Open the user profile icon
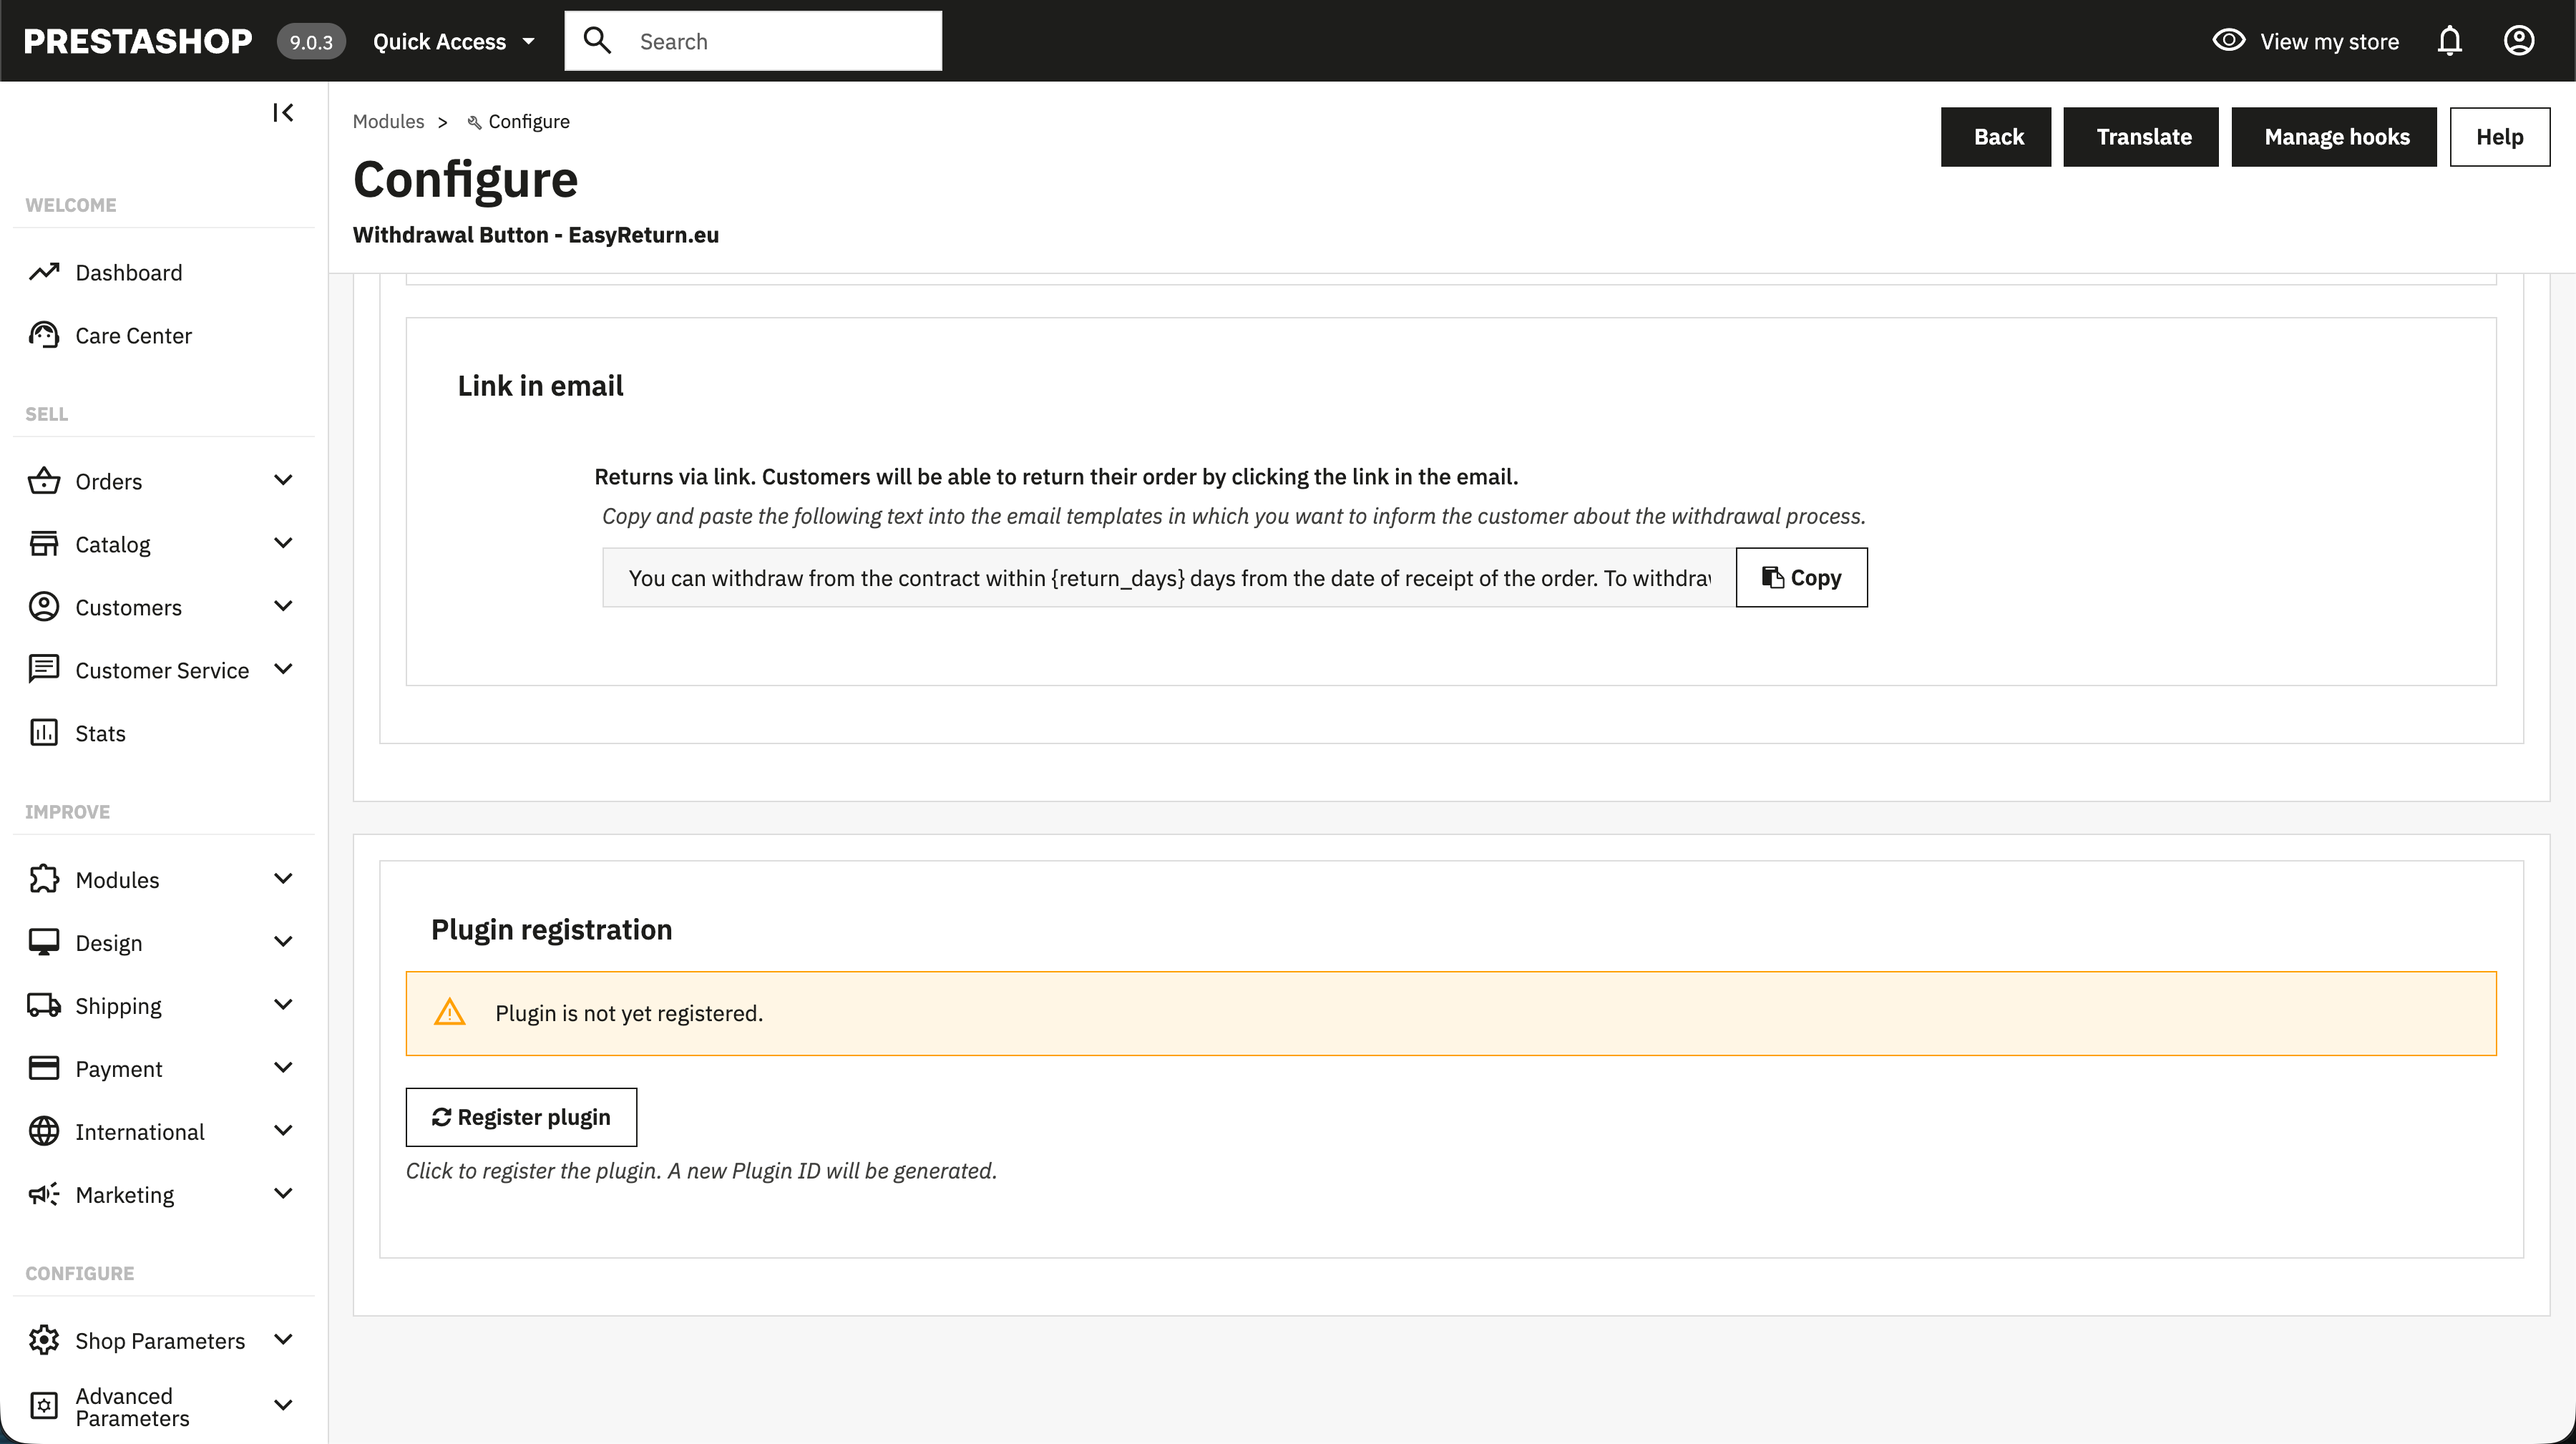Viewport: 2576px width, 1444px height. coord(2518,41)
